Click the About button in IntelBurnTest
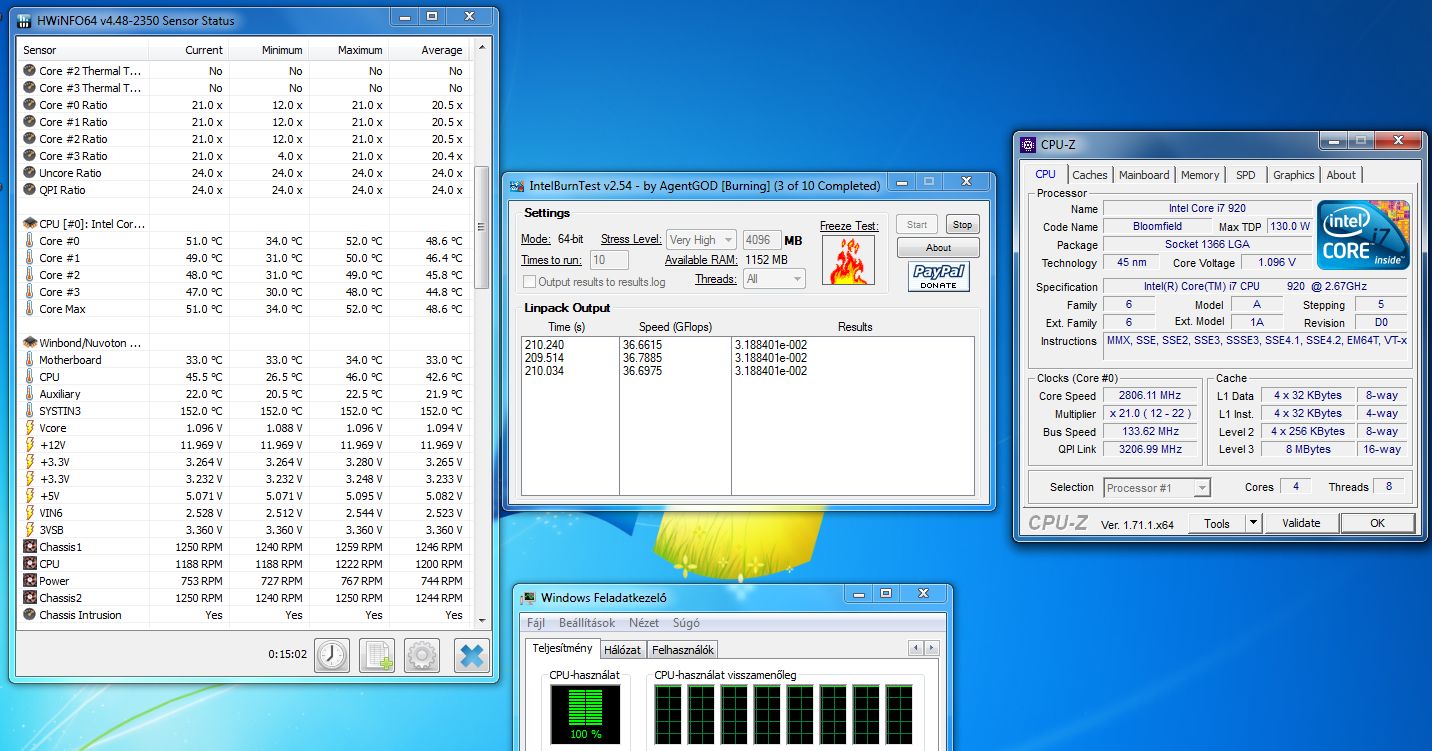The image size is (1432, 751). point(938,248)
